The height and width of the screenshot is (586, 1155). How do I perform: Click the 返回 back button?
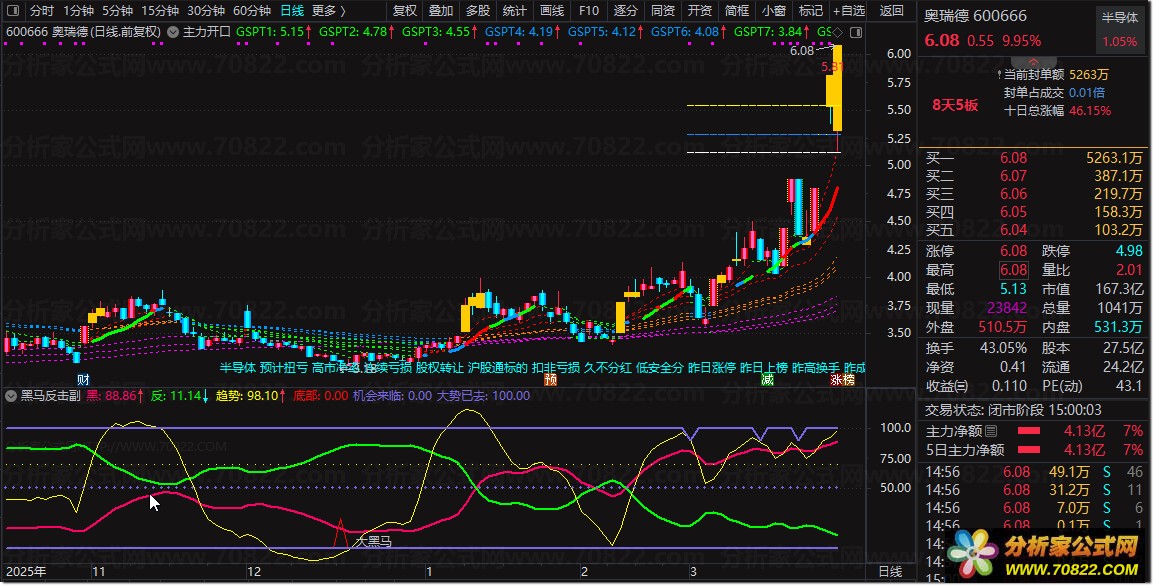tap(891, 11)
